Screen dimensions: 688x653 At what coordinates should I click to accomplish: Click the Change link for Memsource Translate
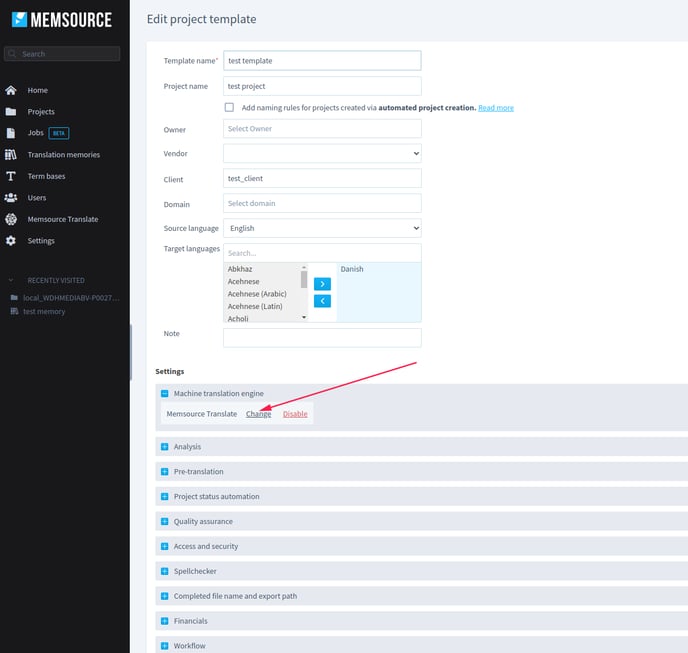point(258,414)
